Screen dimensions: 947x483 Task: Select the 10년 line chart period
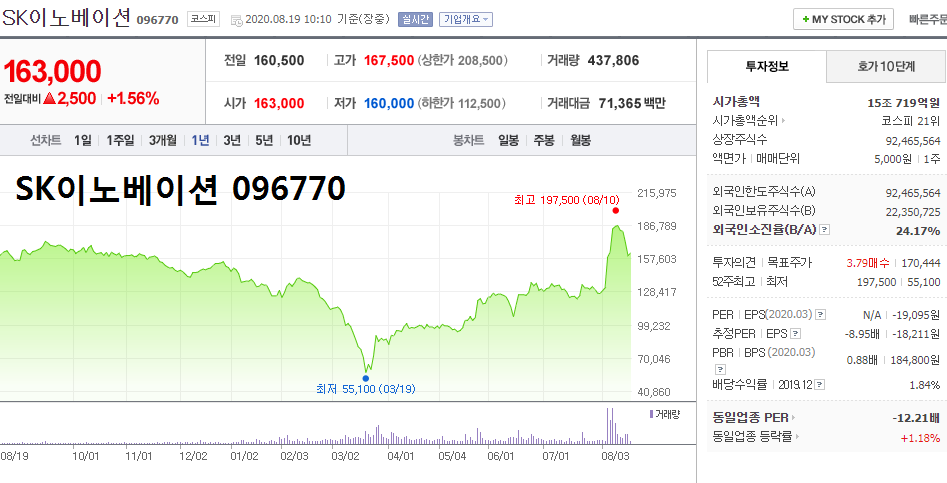click(x=299, y=141)
